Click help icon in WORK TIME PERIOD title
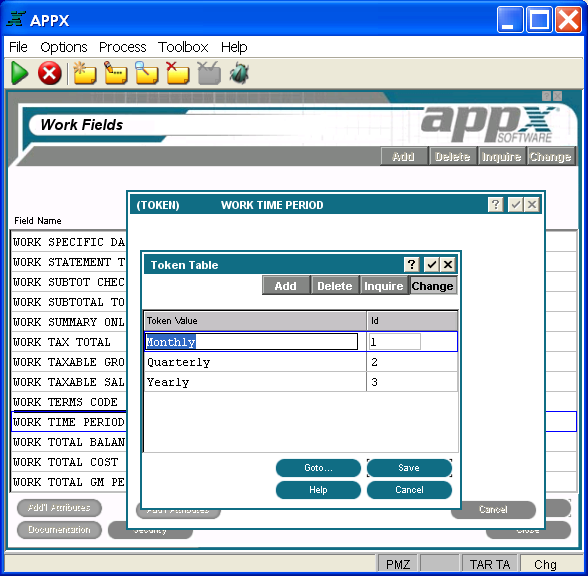588x576 pixels. 496,204
